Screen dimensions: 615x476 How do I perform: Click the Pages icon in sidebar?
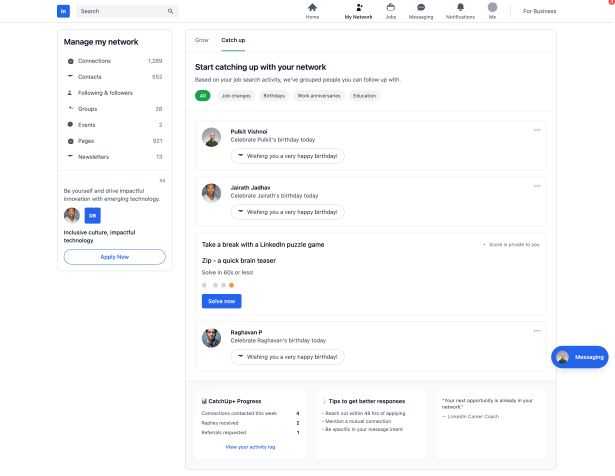71,141
